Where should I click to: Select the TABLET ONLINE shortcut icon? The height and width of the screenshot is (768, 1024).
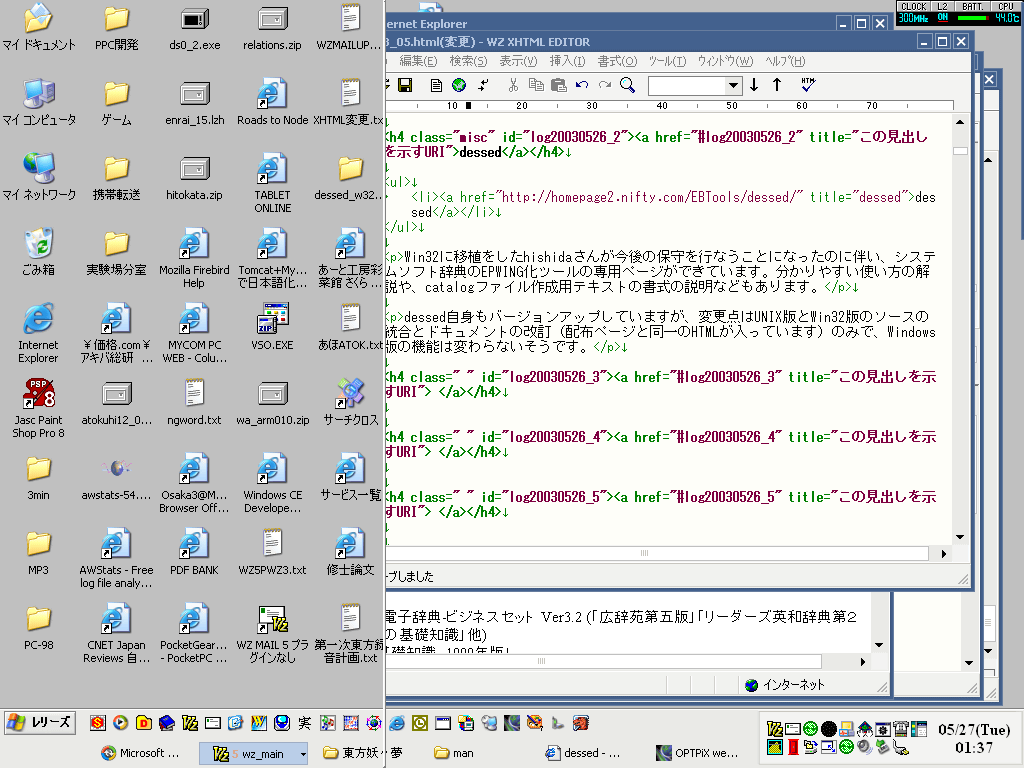tap(272, 183)
